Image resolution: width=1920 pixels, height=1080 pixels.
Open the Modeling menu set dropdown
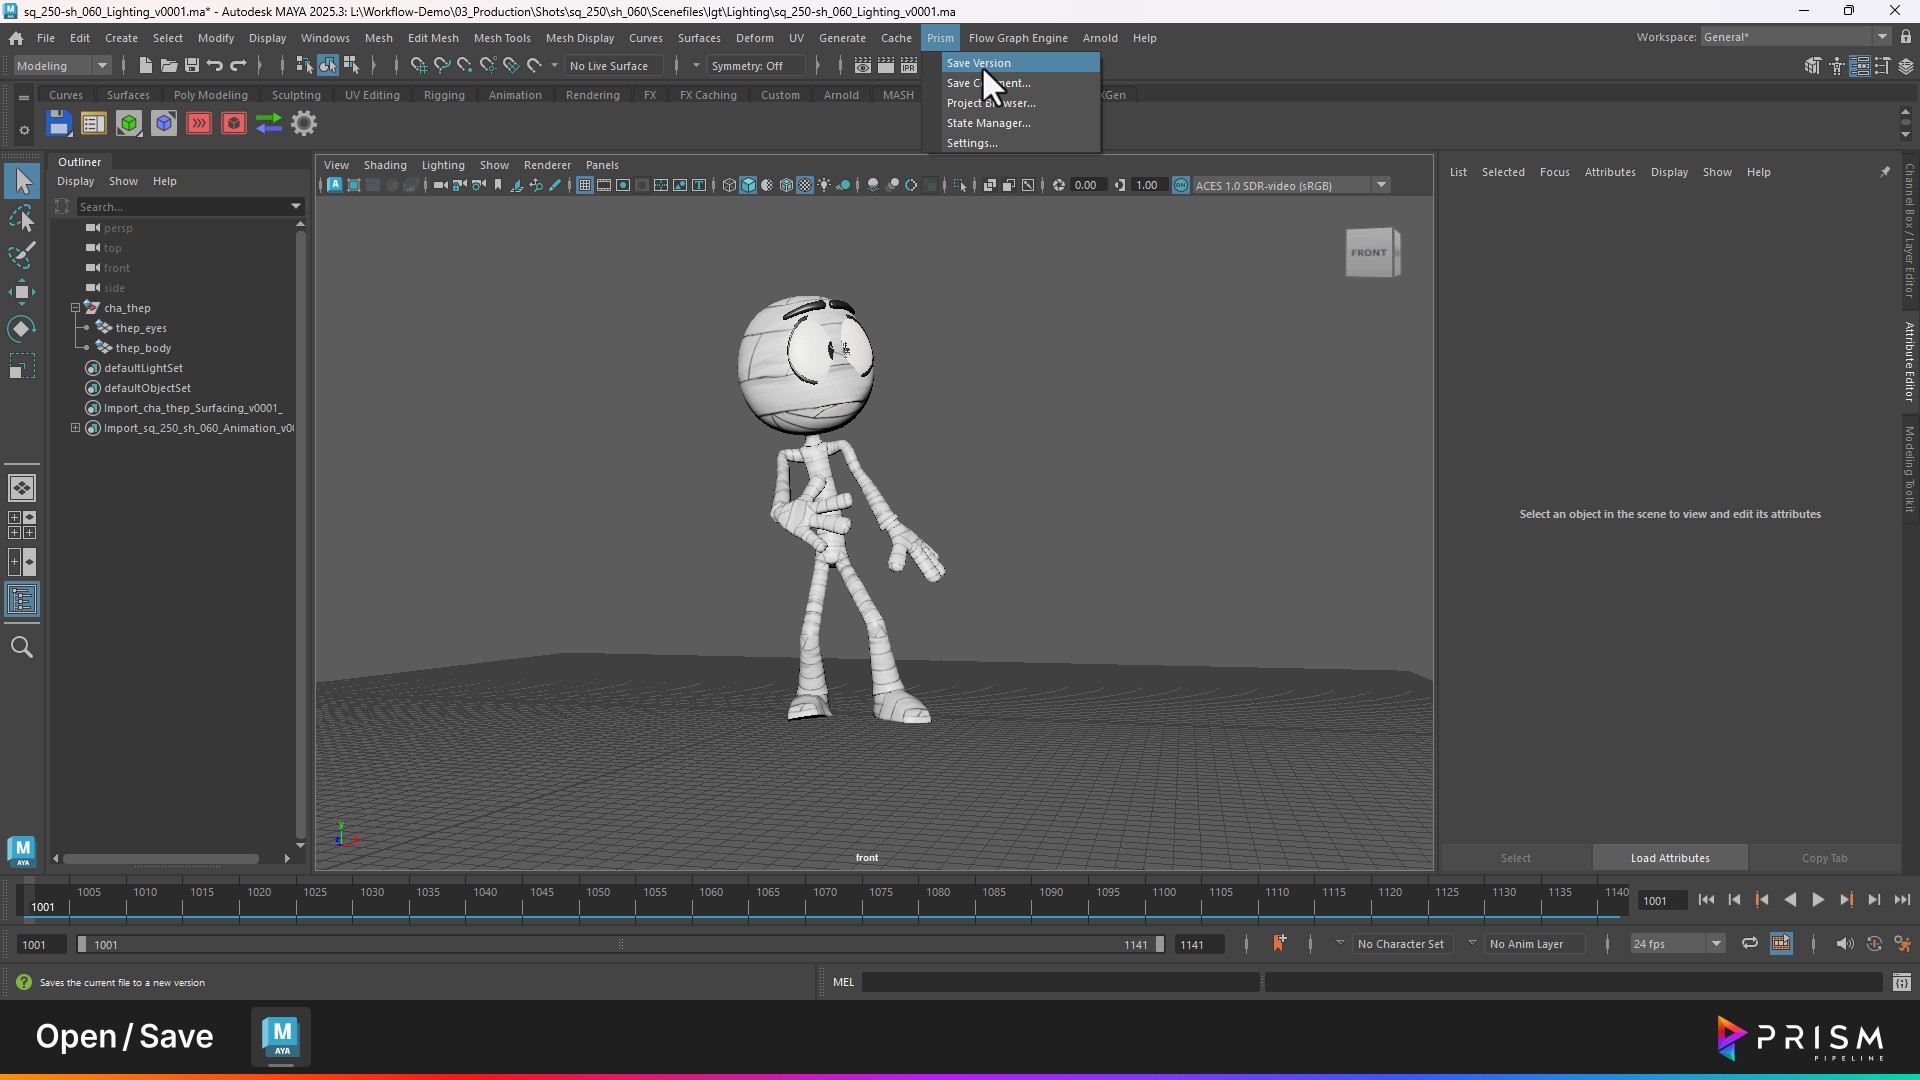pos(62,66)
